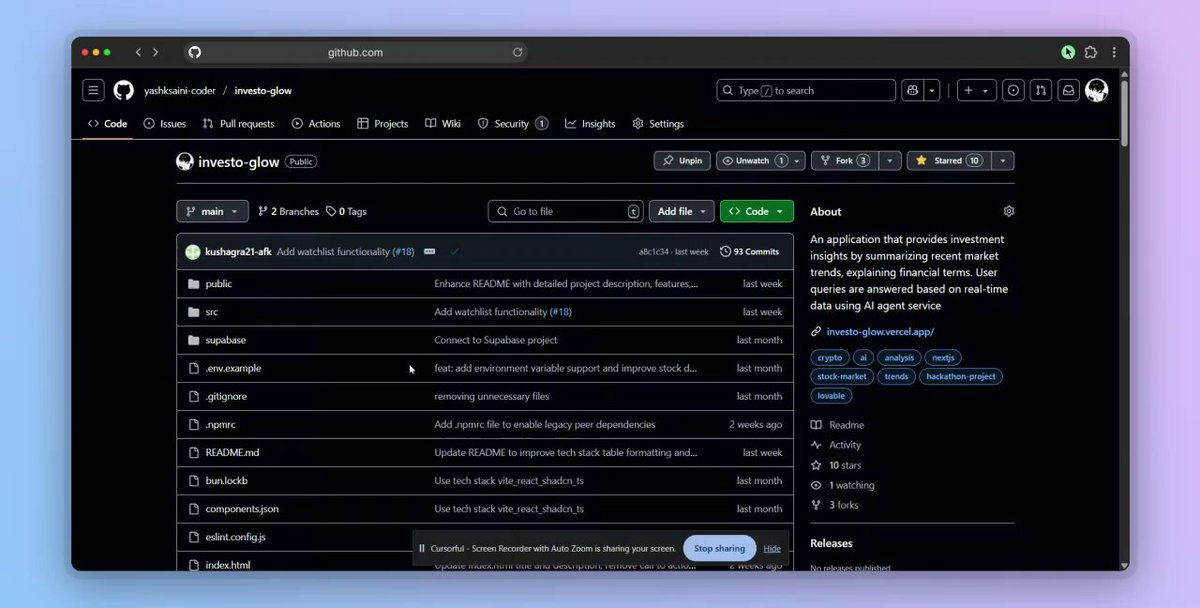
Task: Open the src folder
Action: tap(211, 312)
